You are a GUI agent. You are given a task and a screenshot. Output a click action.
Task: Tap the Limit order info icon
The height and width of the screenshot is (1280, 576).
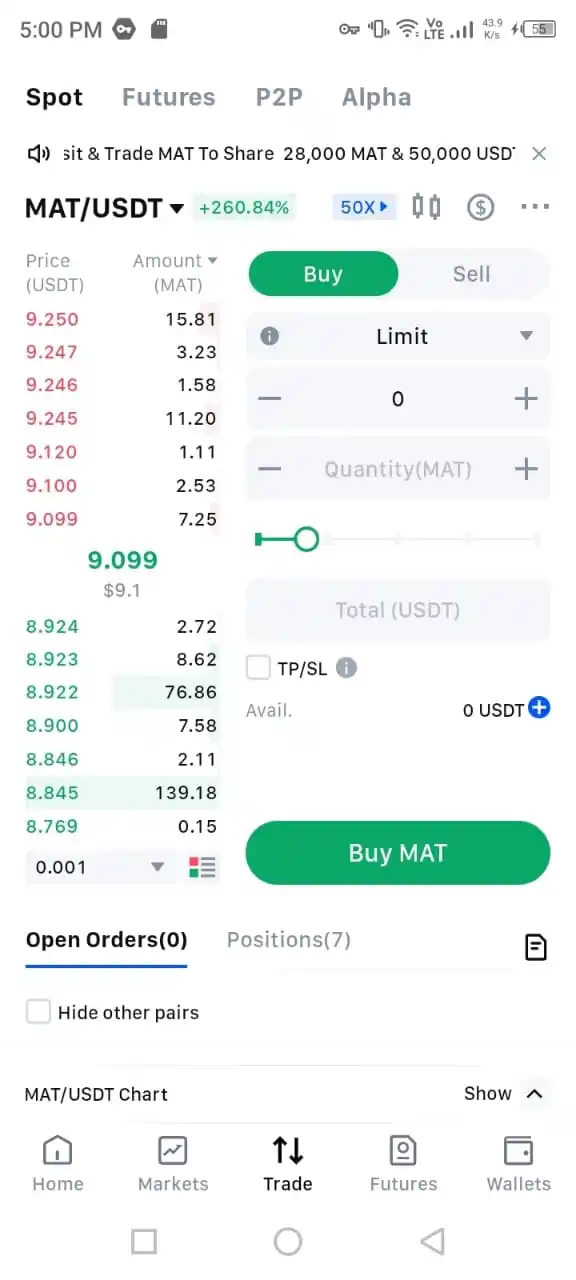click(x=269, y=336)
